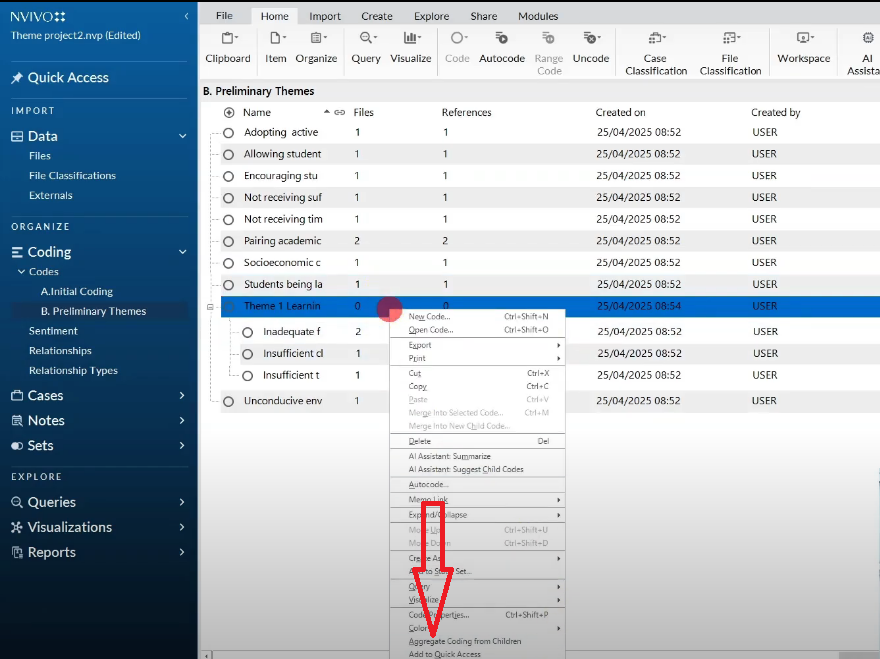Image resolution: width=880 pixels, height=659 pixels.
Task: Select the Inadequate f child code circle
Action: click(248, 332)
